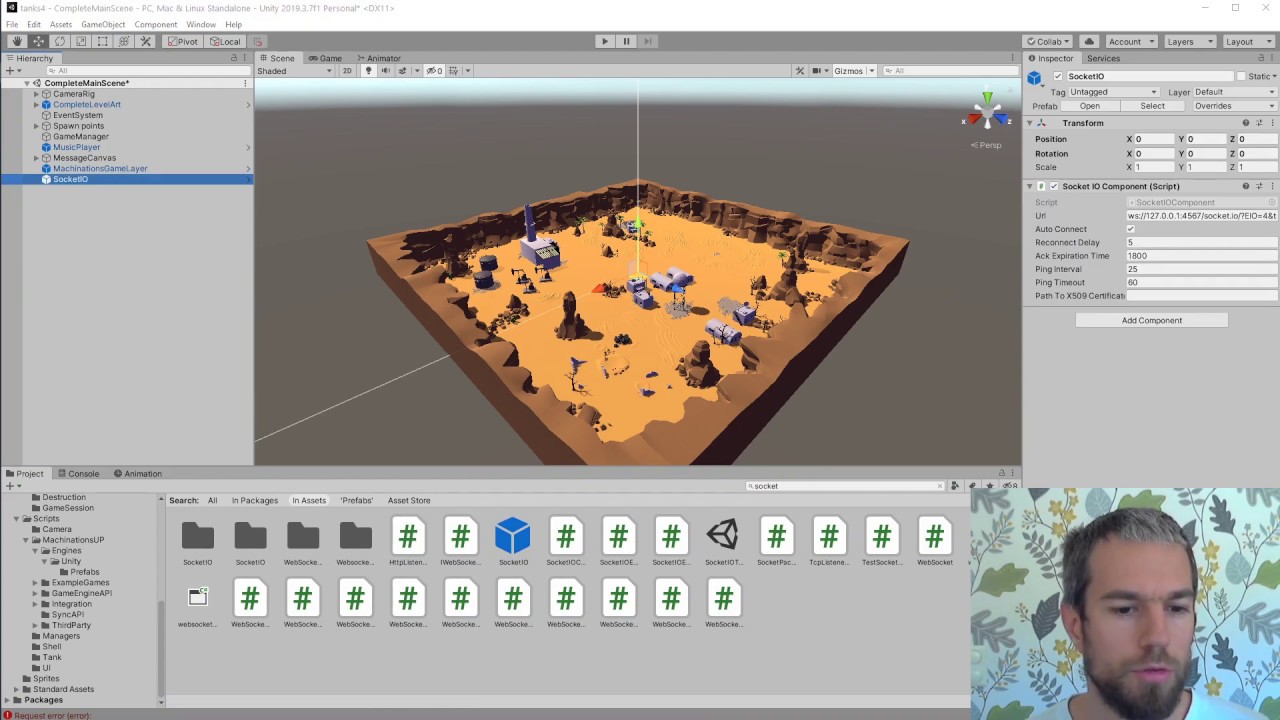The height and width of the screenshot is (720, 1280).
Task: Select the Rotate tool
Action: tap(60, 41)
